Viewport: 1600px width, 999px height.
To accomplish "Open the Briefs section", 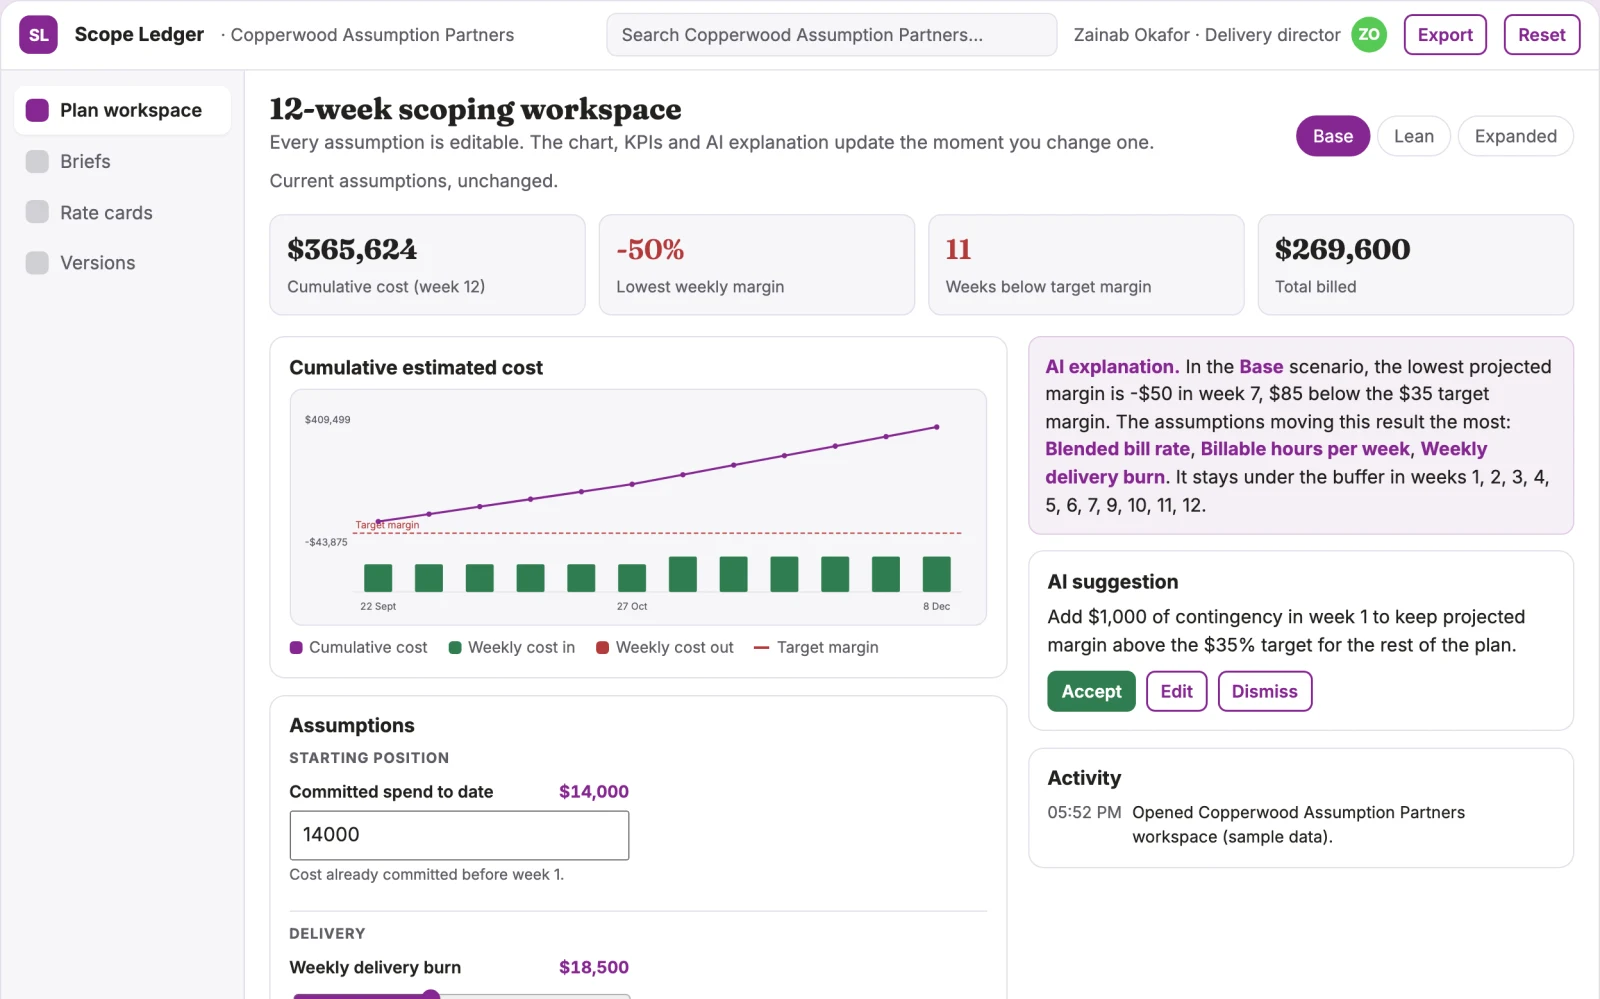I will pos(122,161).
